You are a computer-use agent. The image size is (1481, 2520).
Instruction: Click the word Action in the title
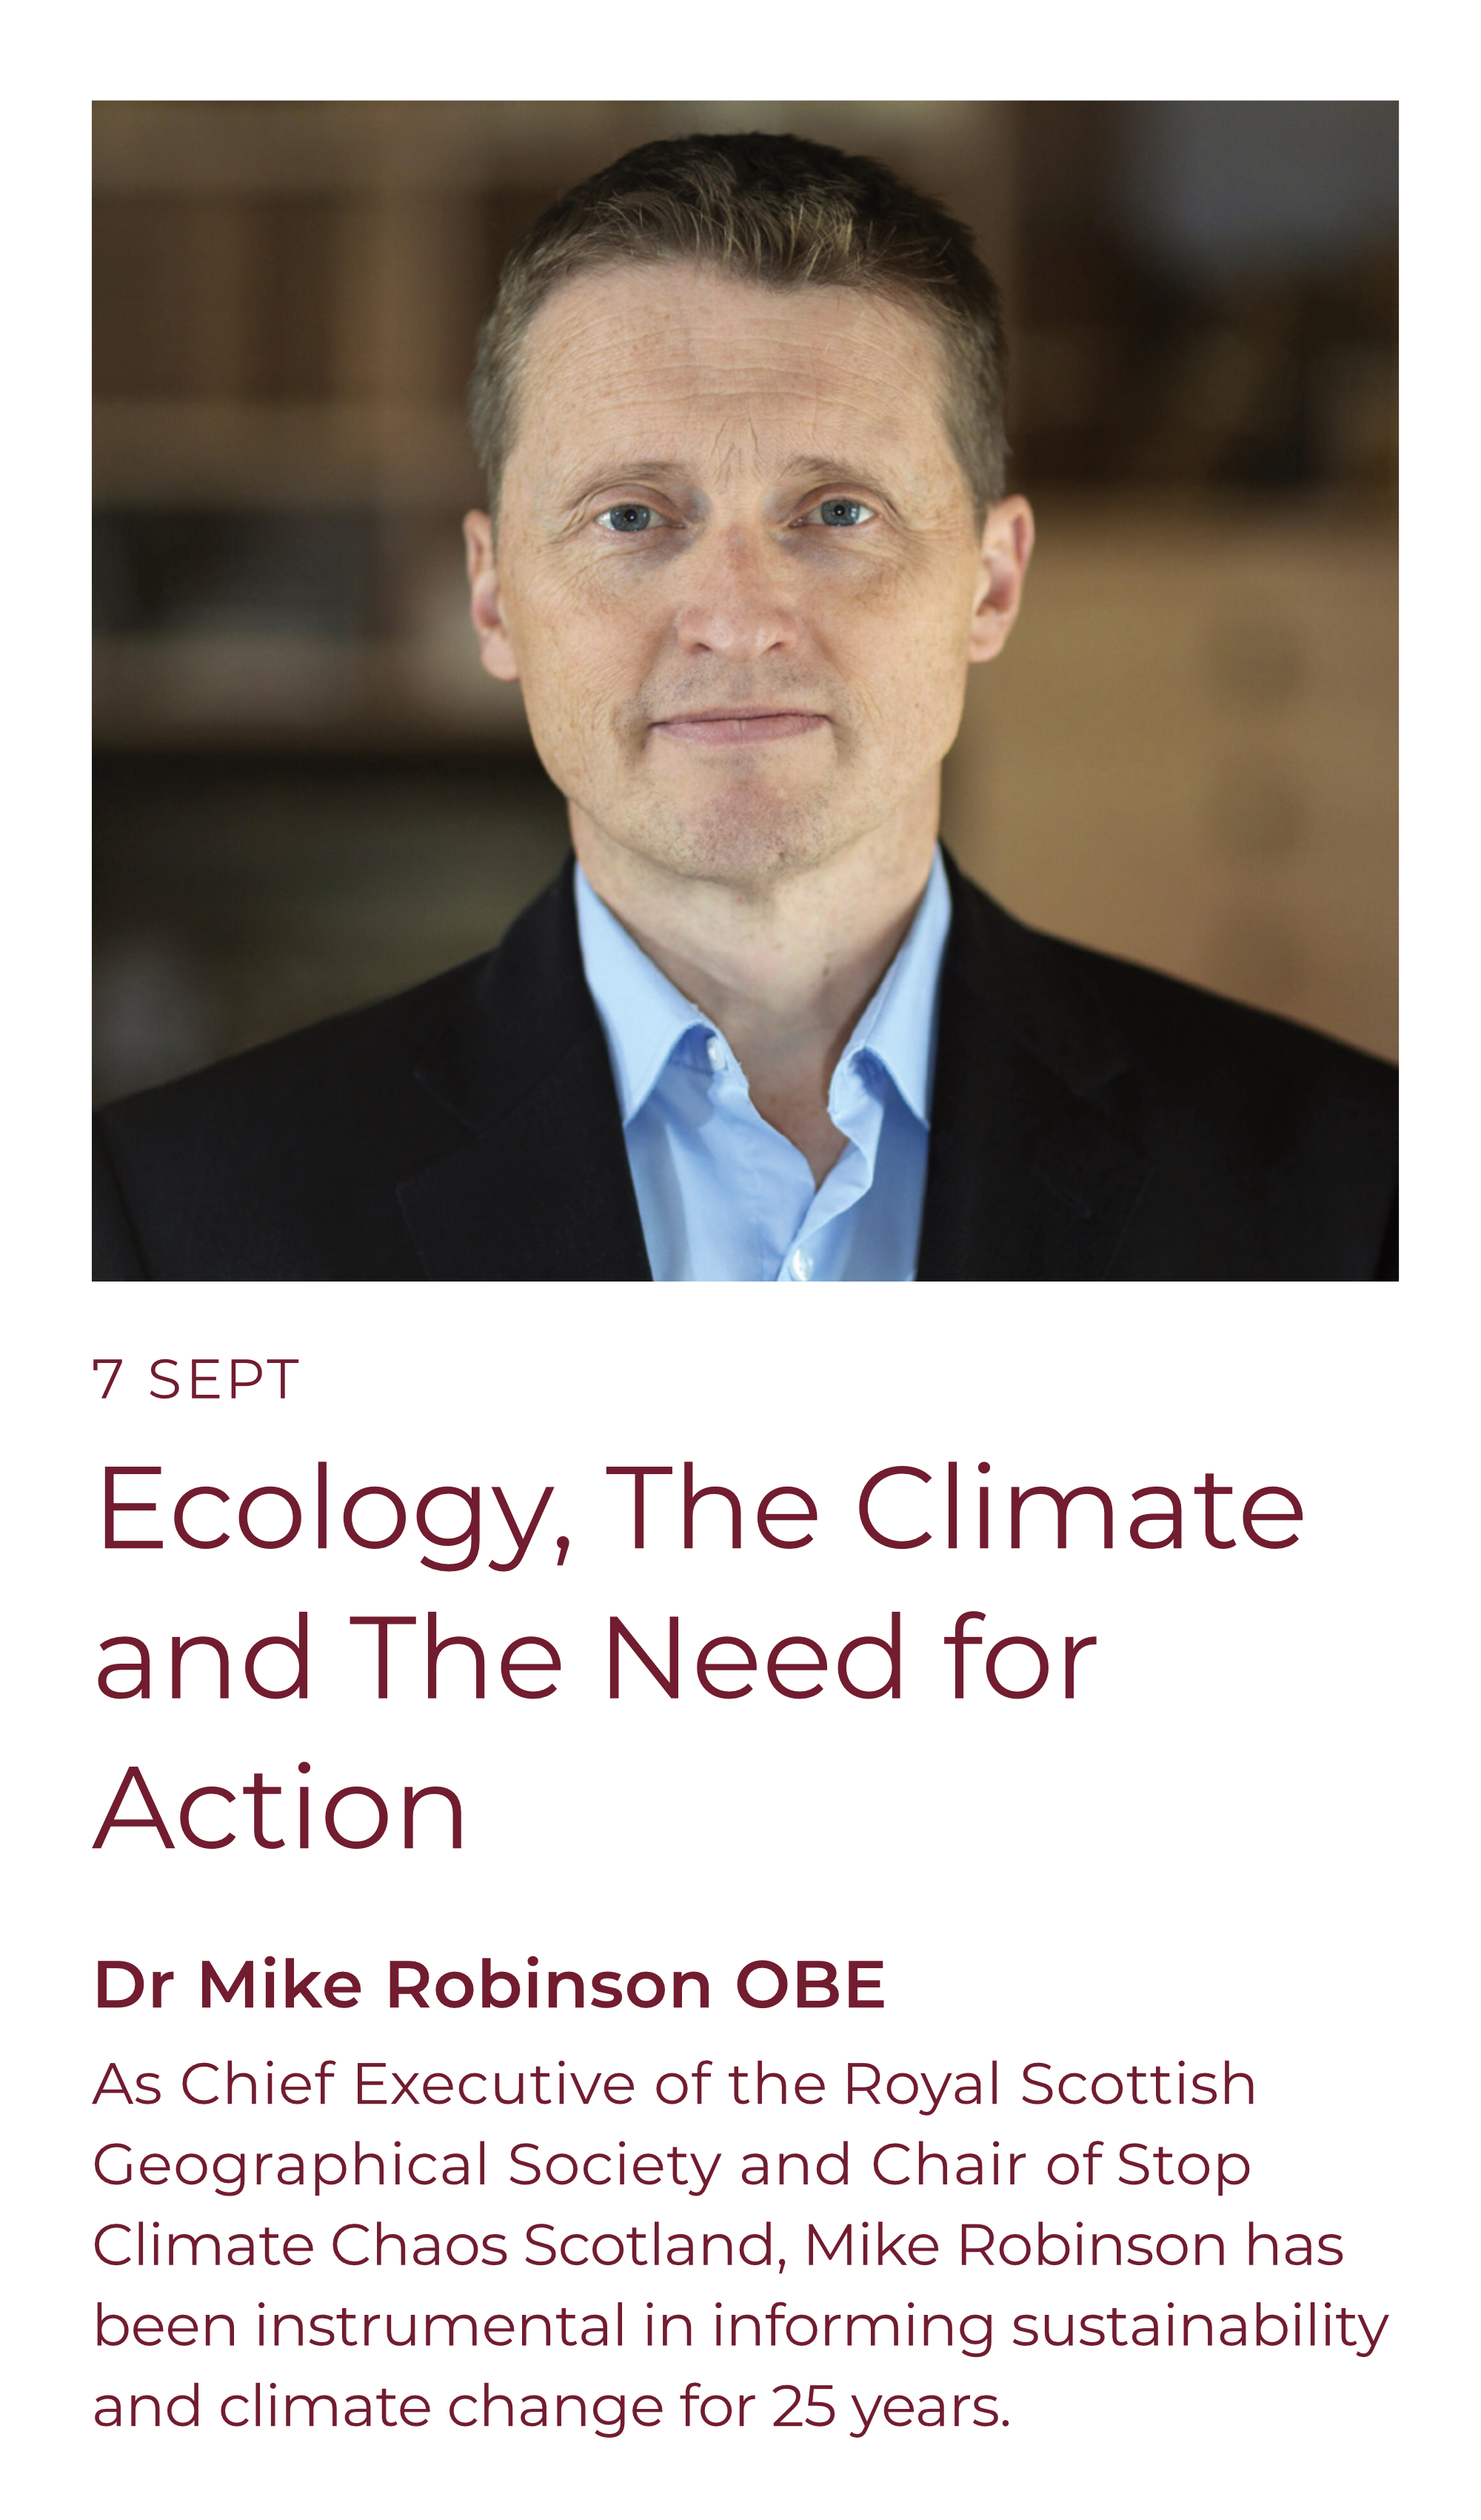[280, 1808]
